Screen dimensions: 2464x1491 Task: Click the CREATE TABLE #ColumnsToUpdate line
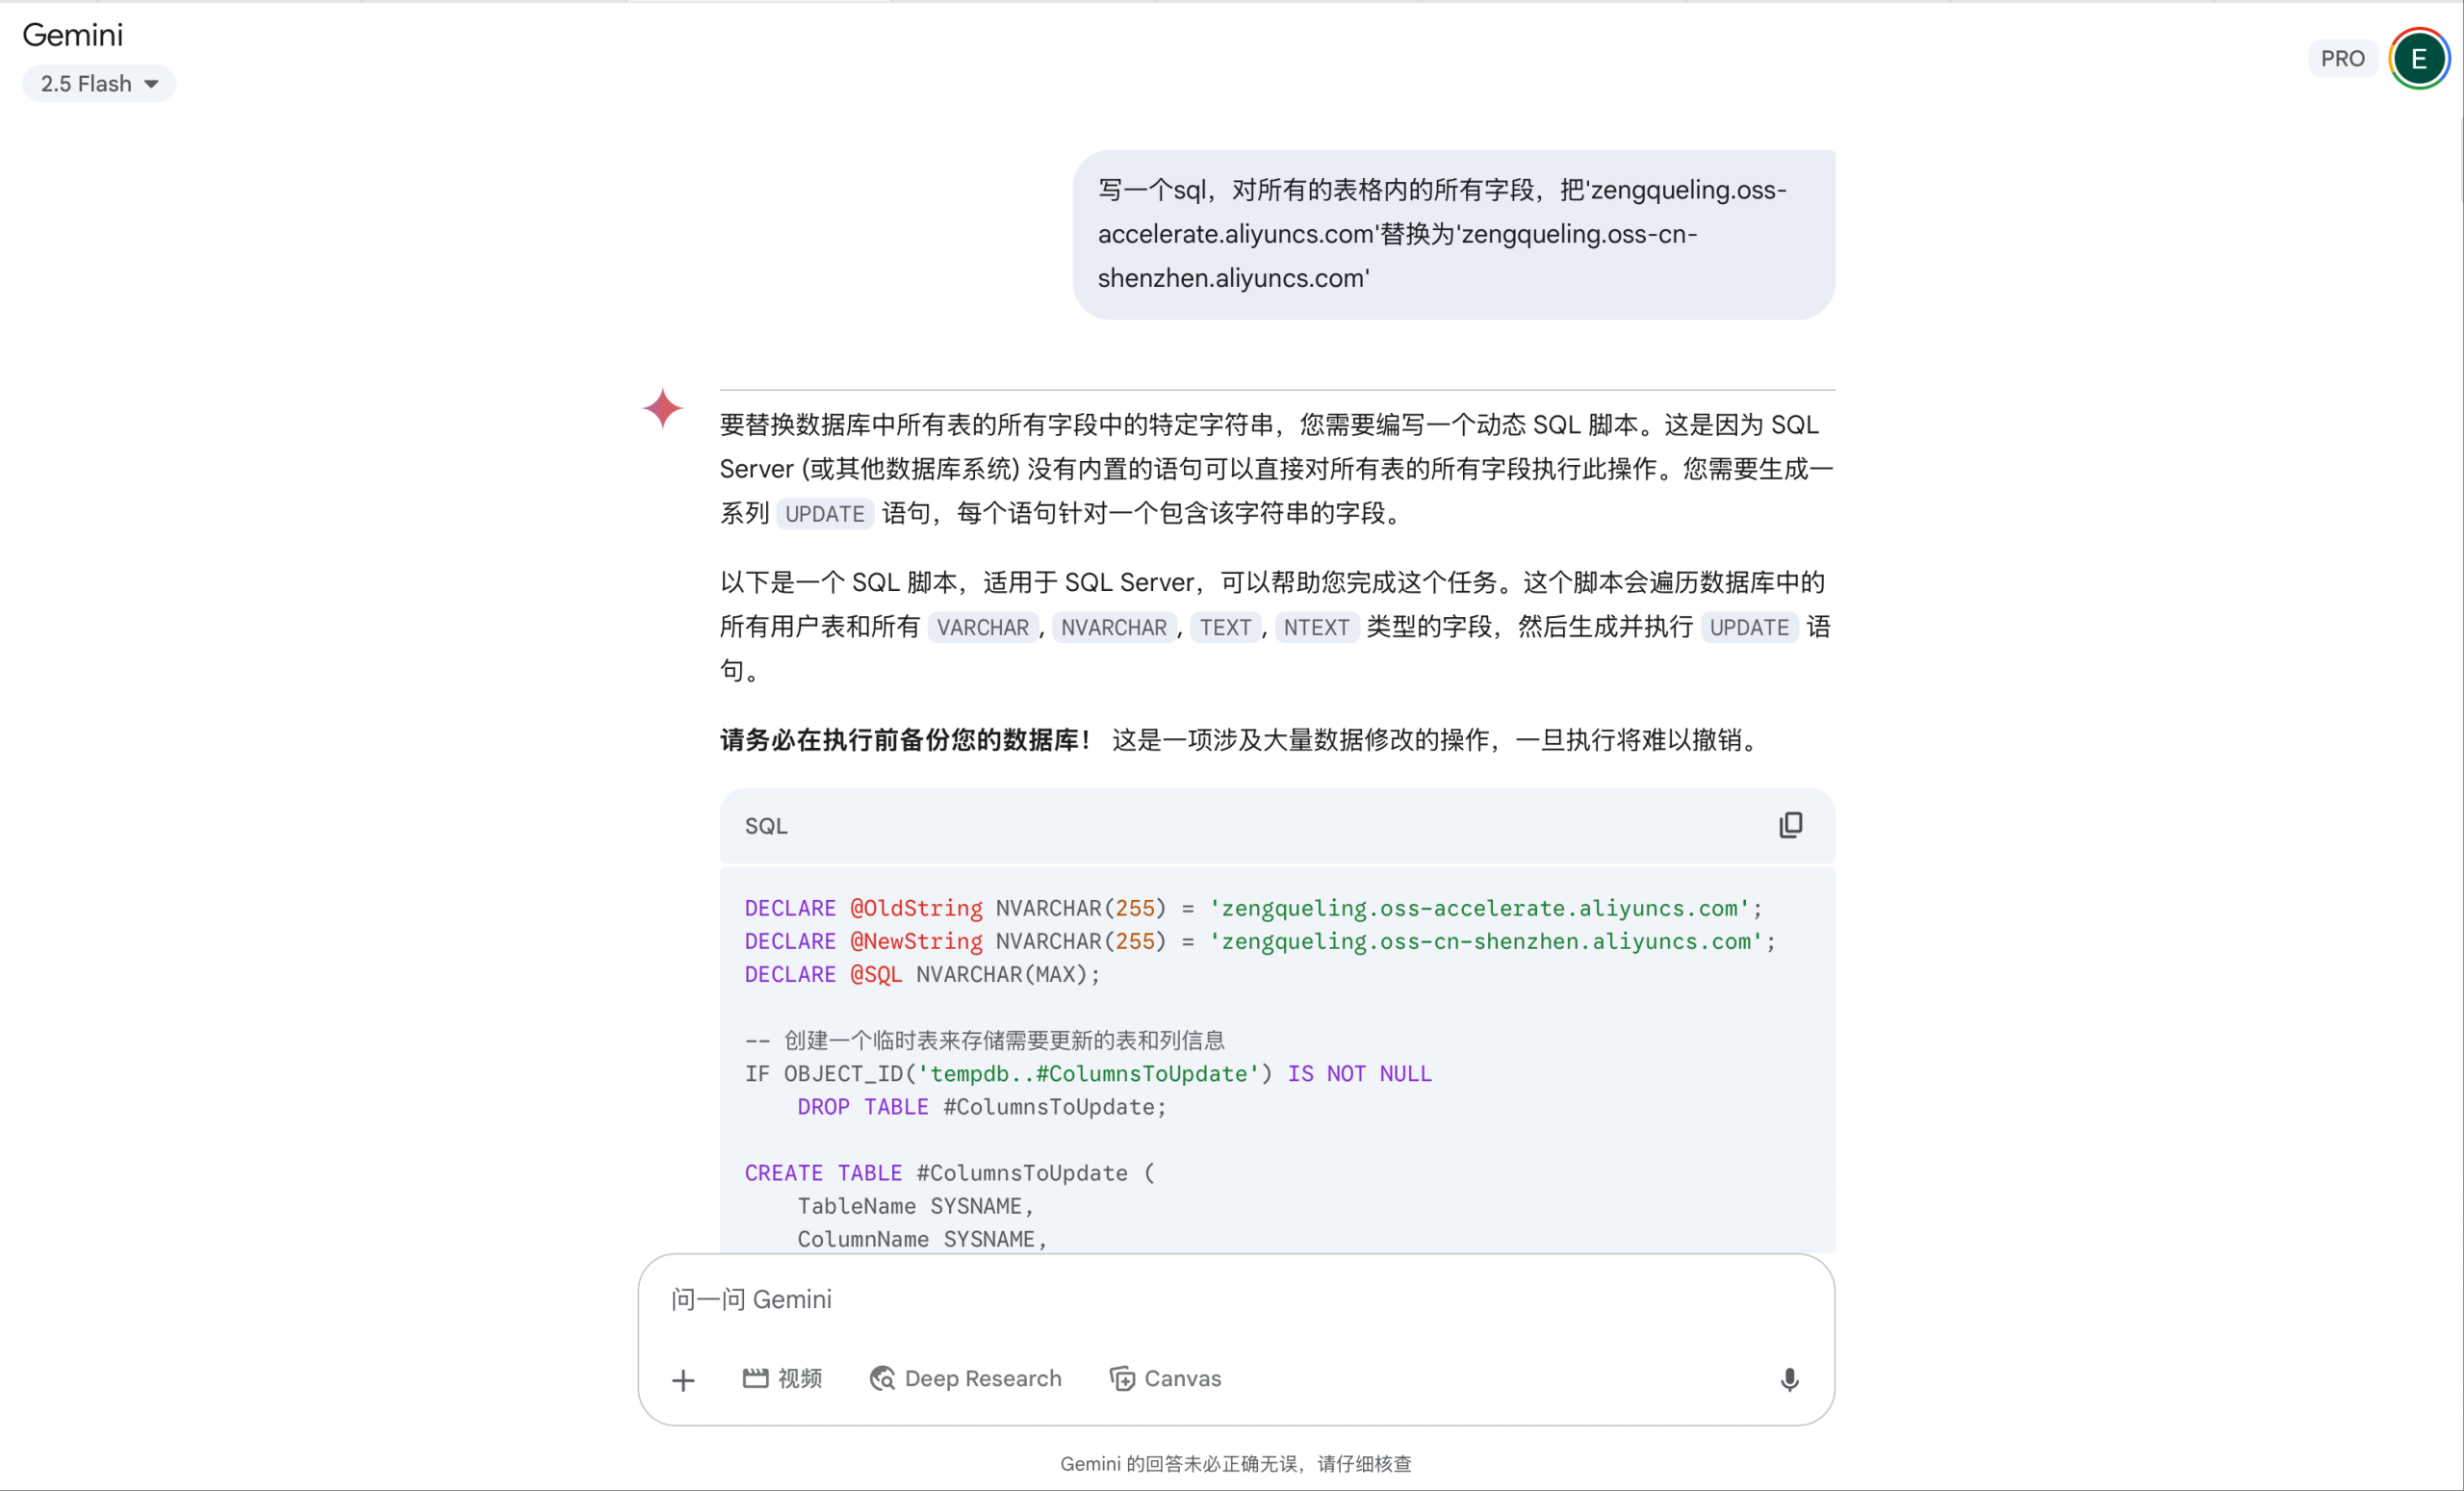949,1173
